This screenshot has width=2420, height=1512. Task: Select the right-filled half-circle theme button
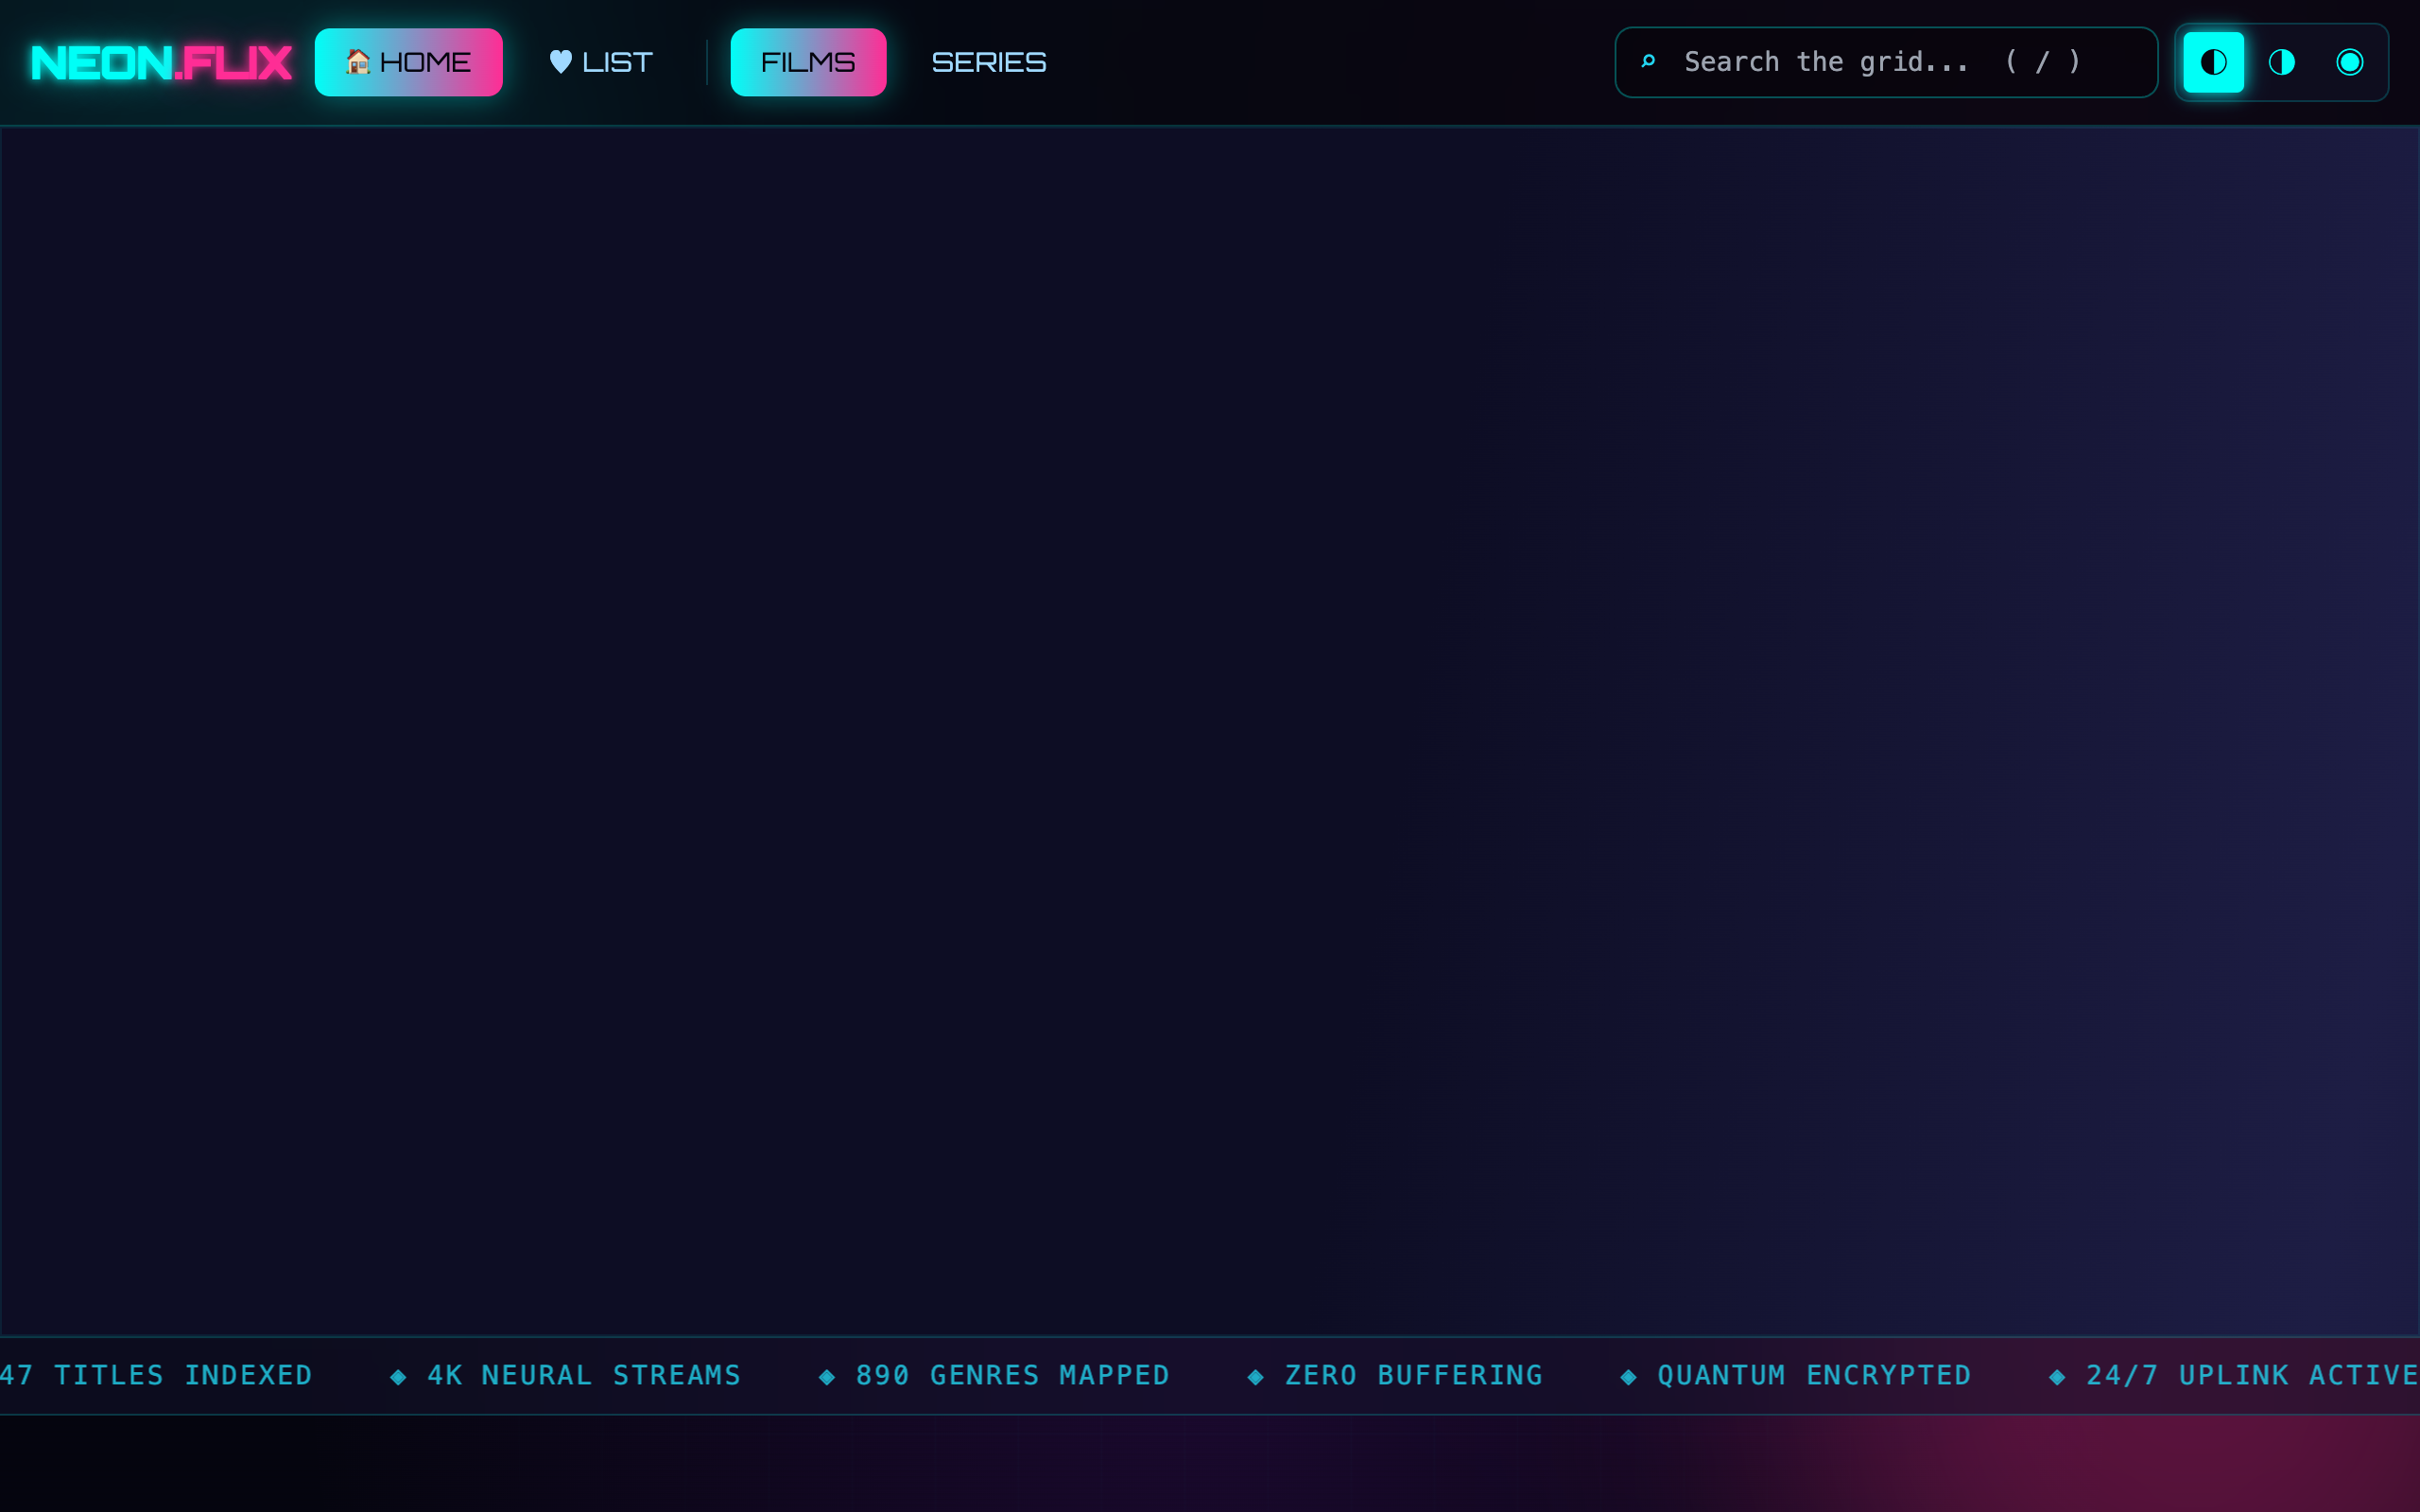(2281, 62)
